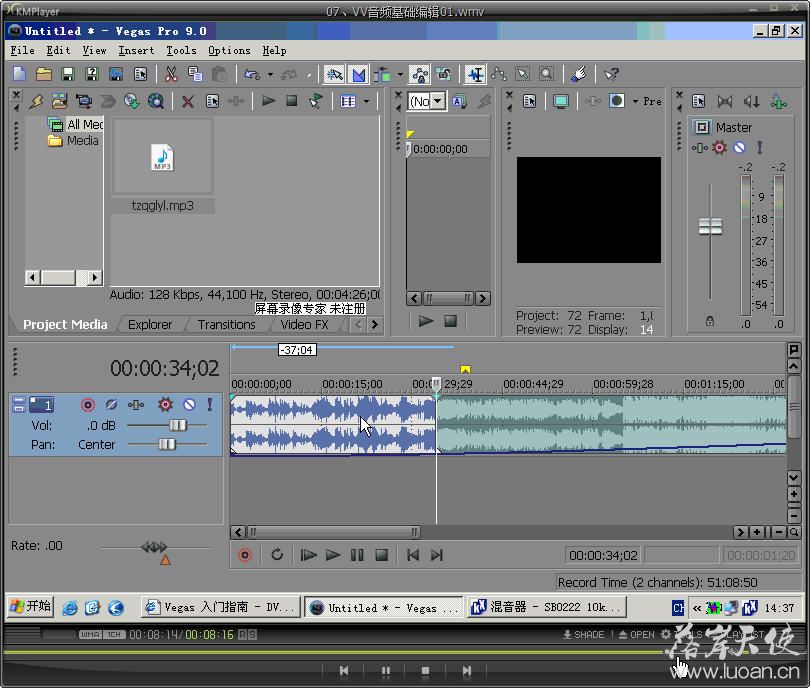Toggle the Automatic Crossfades icon
810x688 pixels.
[x=359, y=75]
